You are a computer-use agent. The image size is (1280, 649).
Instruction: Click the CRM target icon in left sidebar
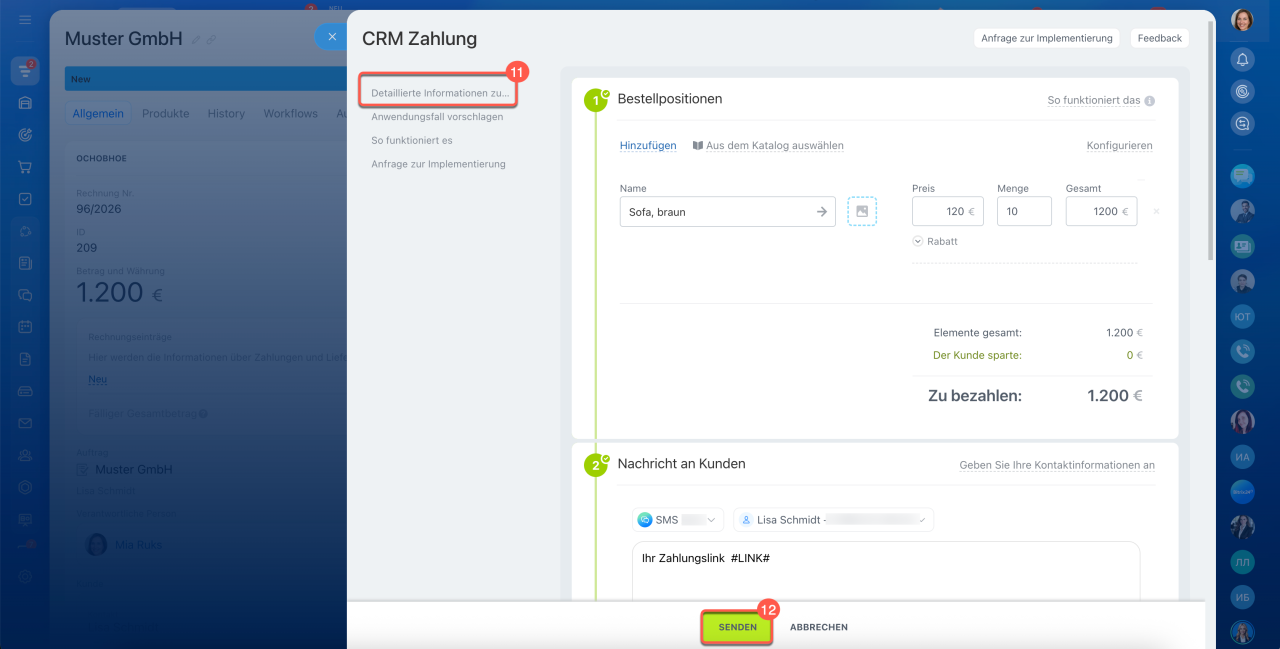click(x=25, y=134)
